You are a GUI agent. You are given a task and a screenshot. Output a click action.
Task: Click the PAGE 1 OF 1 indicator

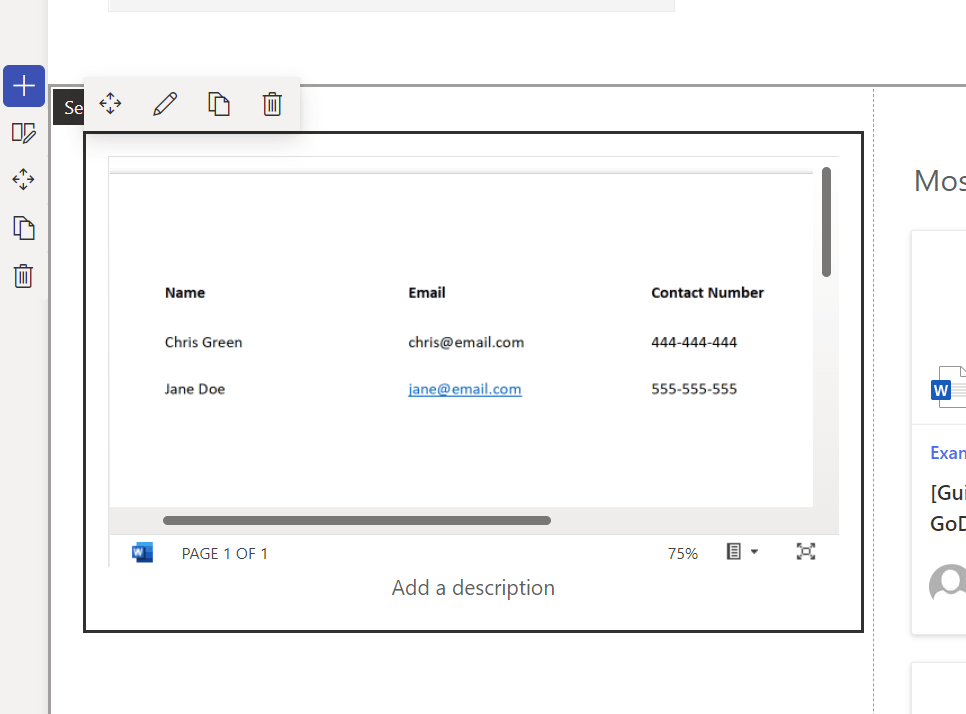(224, 554)
